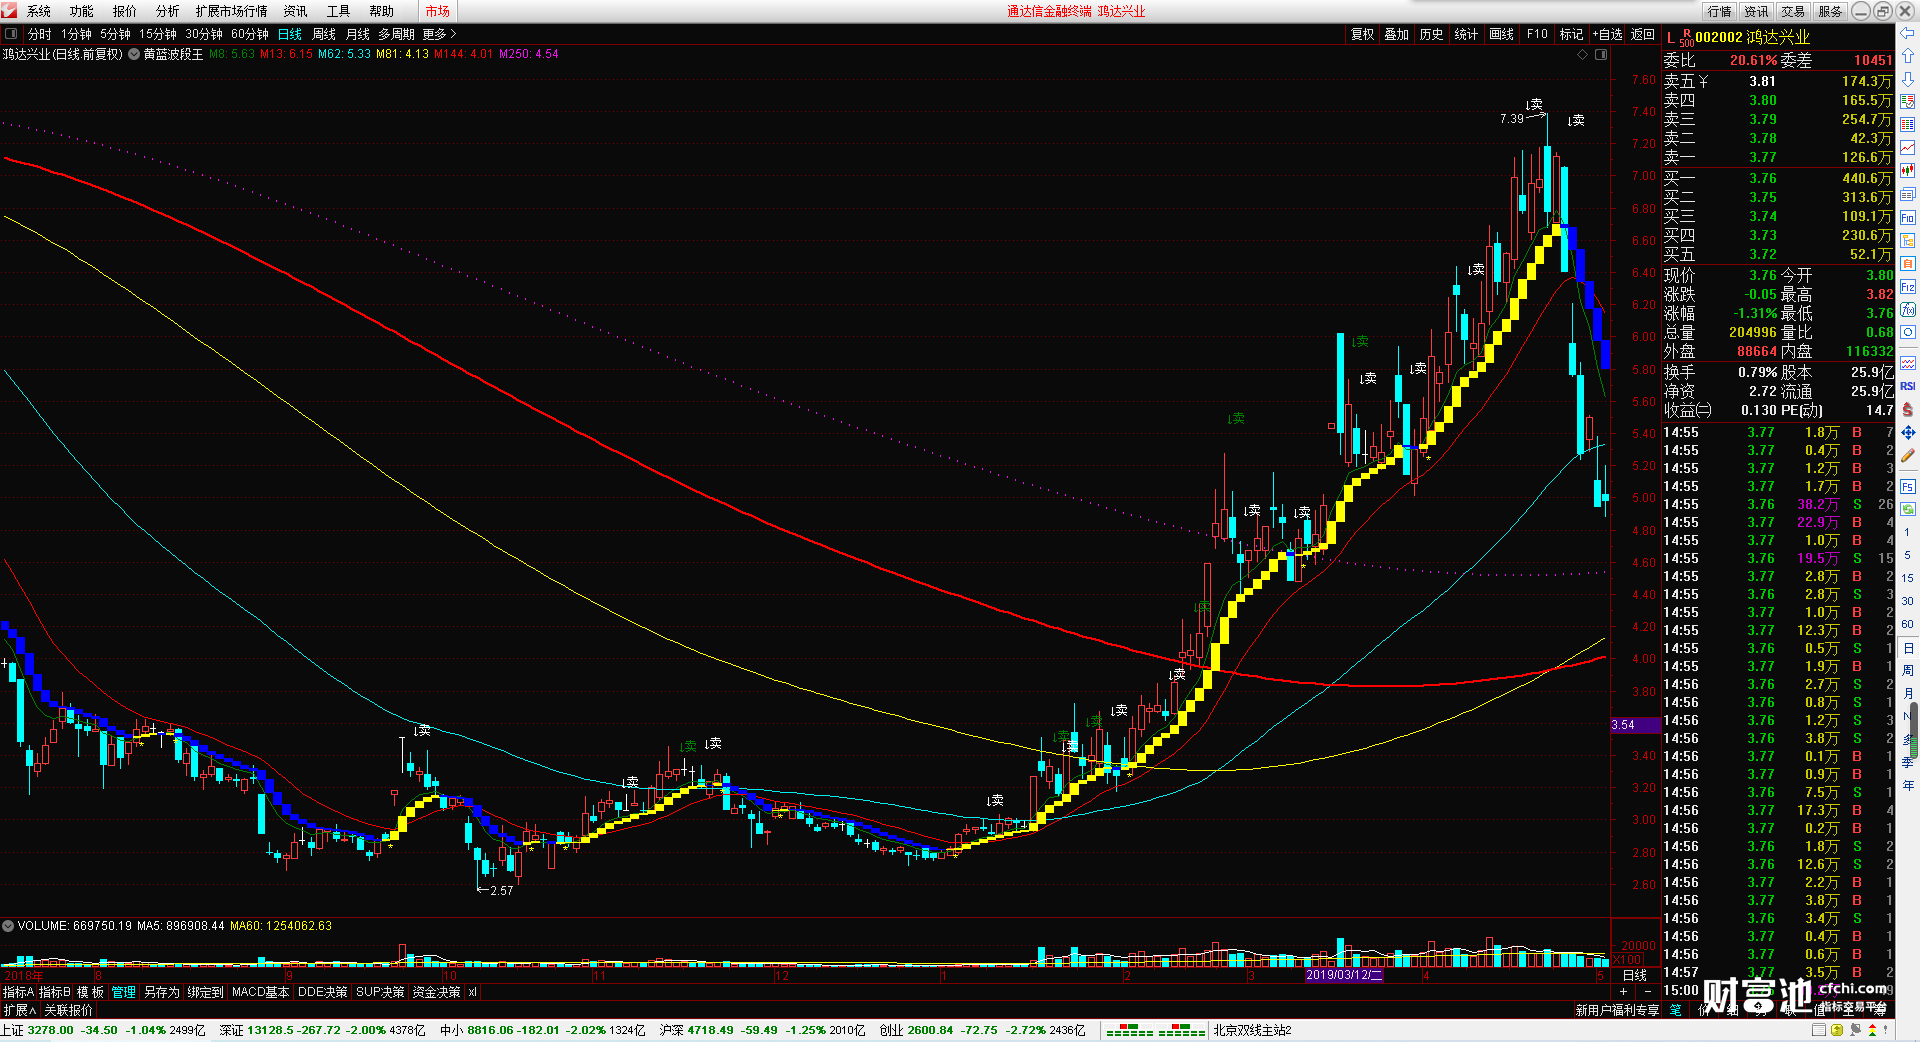Screen dimensions: 1920x1042
Task: Click the up arrow icon in right sidebar
Action: pos(1907,56)
